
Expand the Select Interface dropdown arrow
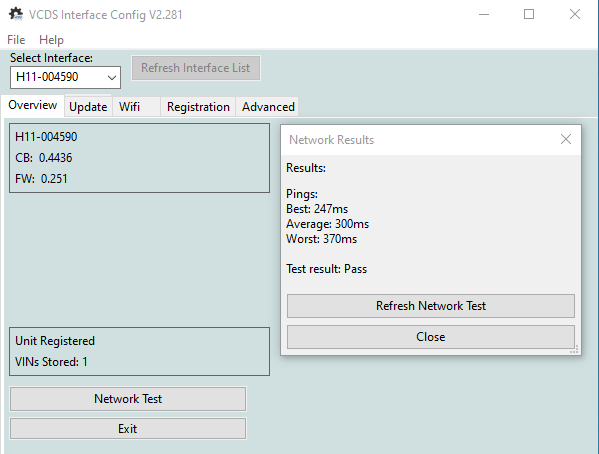coord(112,78)
